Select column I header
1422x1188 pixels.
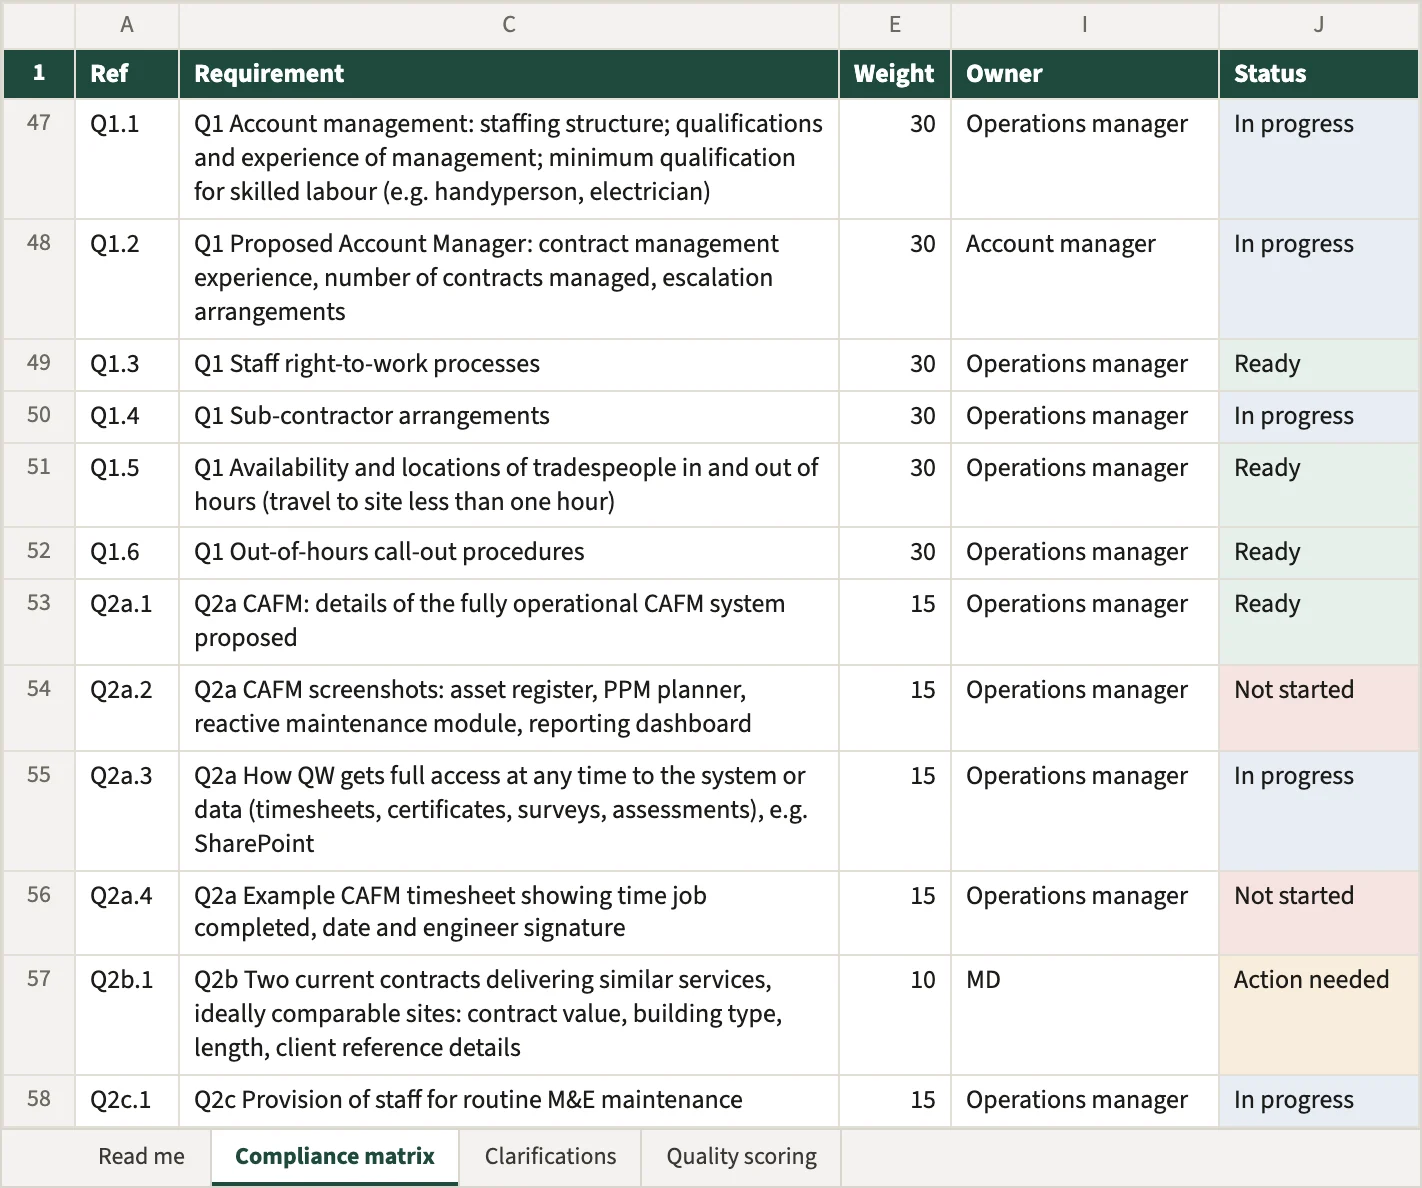[1085, 25]
